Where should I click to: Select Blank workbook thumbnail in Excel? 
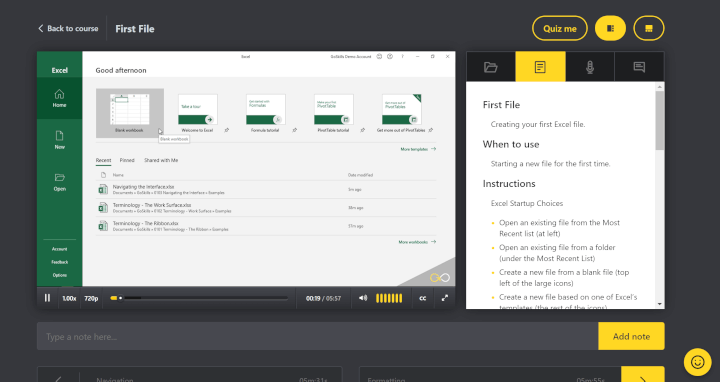pyautogui.click(x=129, y=113)
